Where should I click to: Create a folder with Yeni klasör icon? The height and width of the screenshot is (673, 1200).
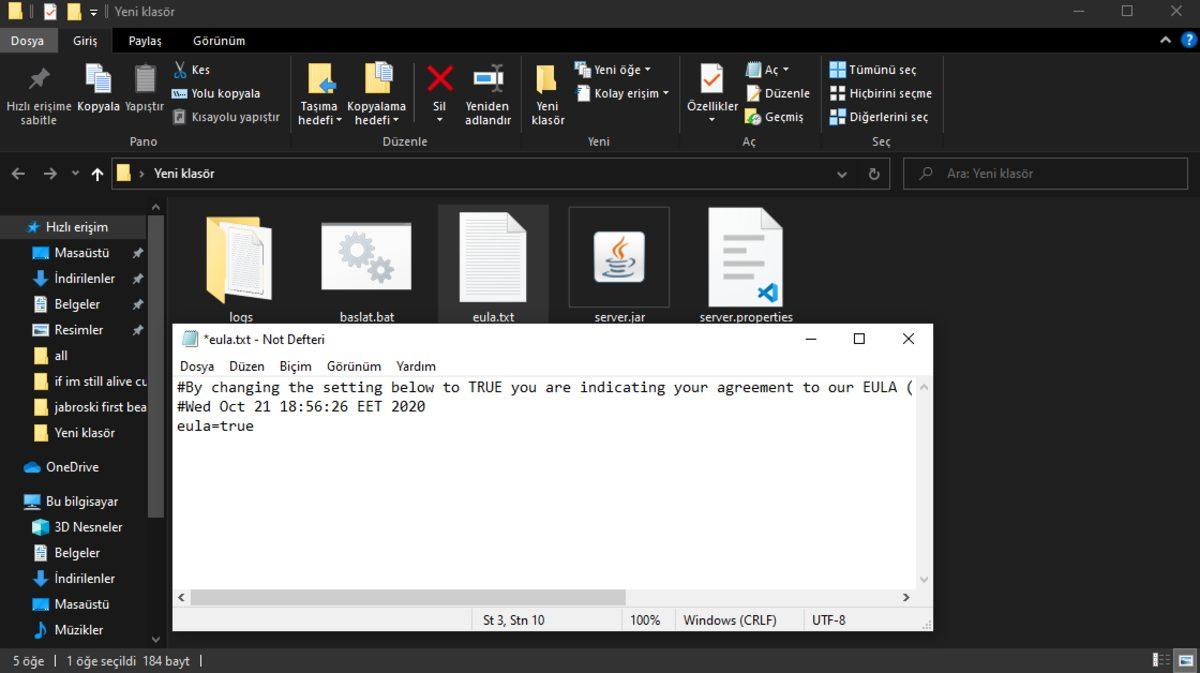[547, 82]
